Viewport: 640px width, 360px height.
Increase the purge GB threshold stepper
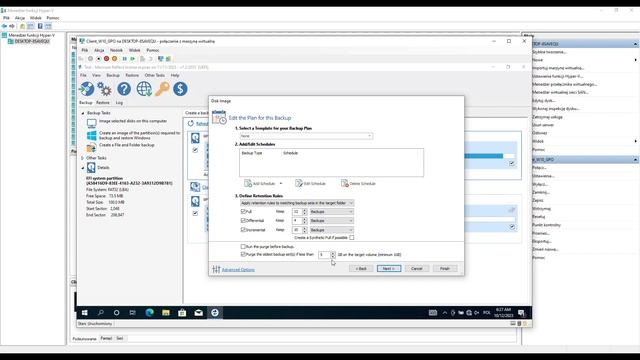point(333,253)
